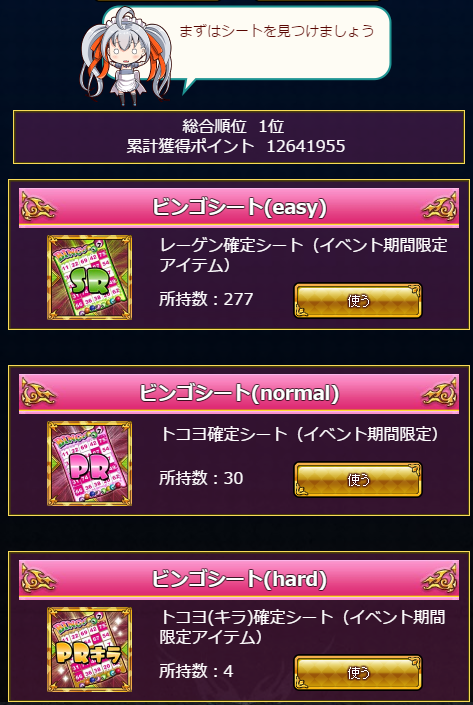This screenshot has width=473, height=705.
Task: Select the ビンゴシート(easy) header
Action: click(239, 208)
